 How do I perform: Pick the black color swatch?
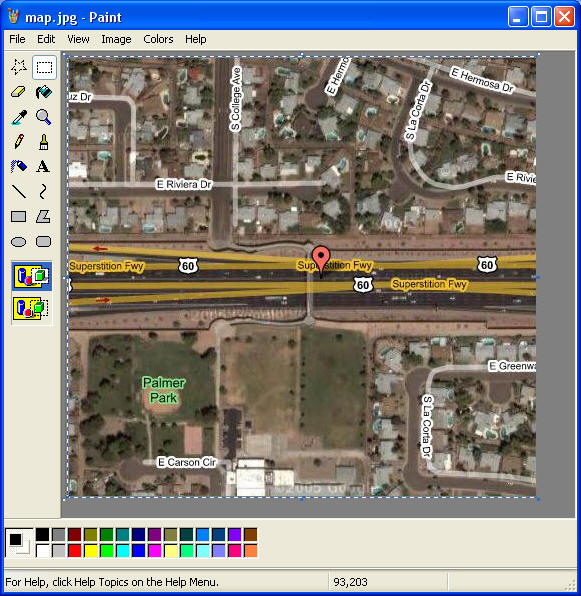[43, 534]
